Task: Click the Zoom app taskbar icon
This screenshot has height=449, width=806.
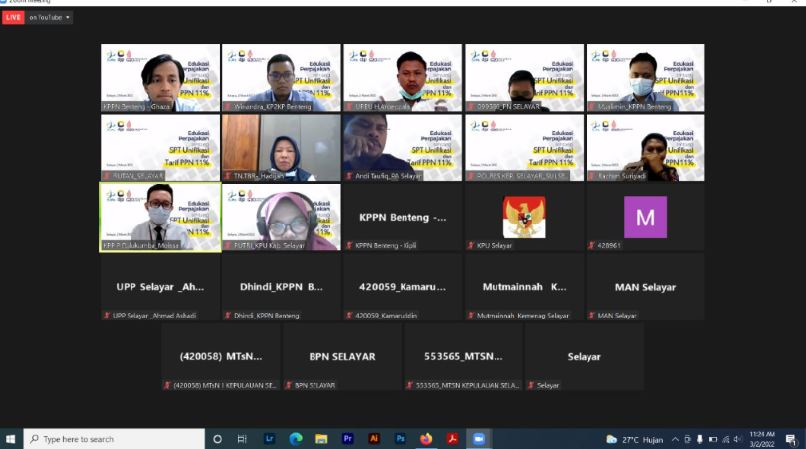Action: 478,439
